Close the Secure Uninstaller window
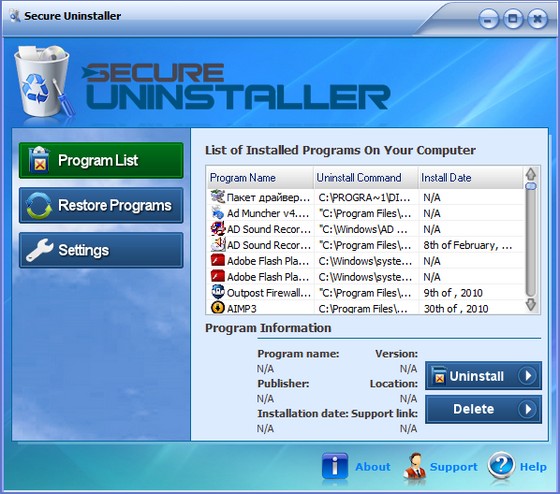 [x=538, y=19]
